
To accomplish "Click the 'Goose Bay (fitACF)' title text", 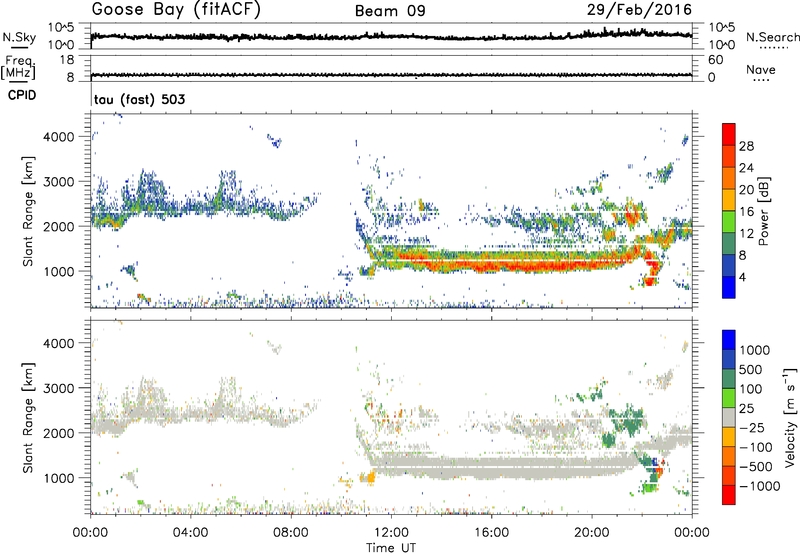I will tap(176, 10).
